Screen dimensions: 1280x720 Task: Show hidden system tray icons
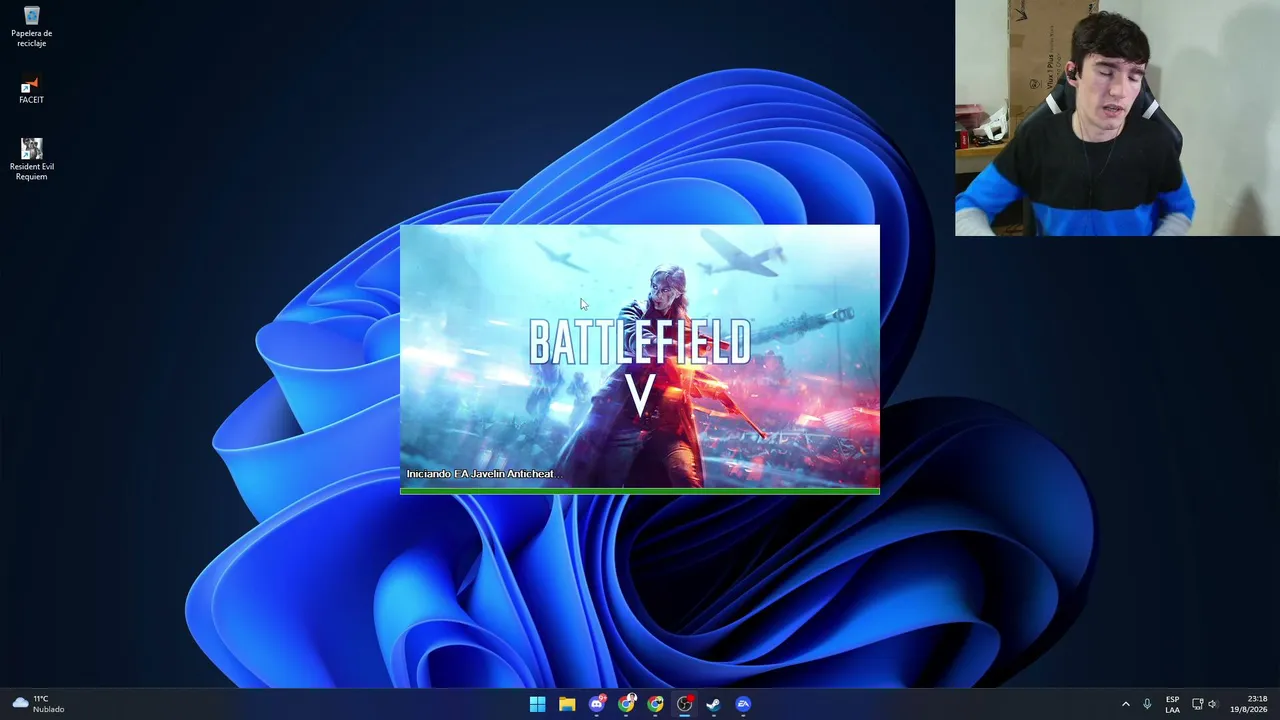pyautogui.click(x=1125, y=704)
